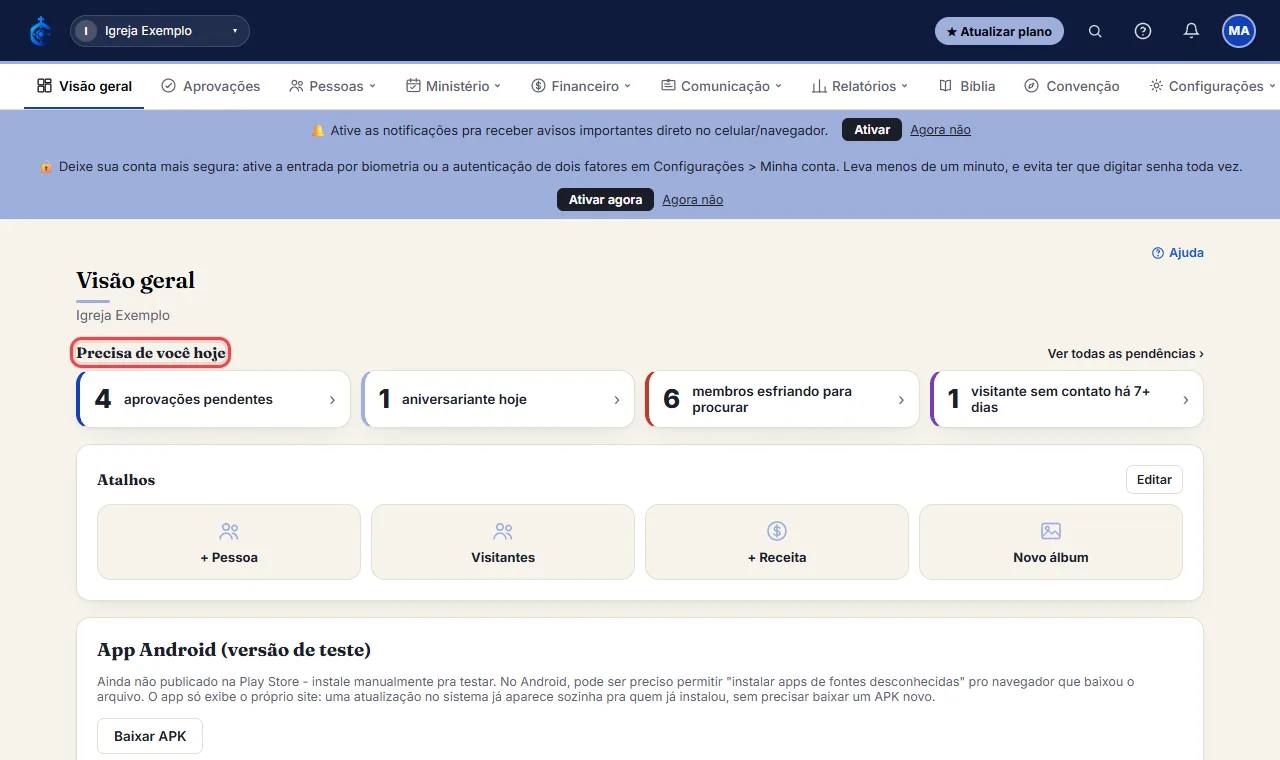
Task: Expand the Financeiro menu
Action: coord(581,86)
